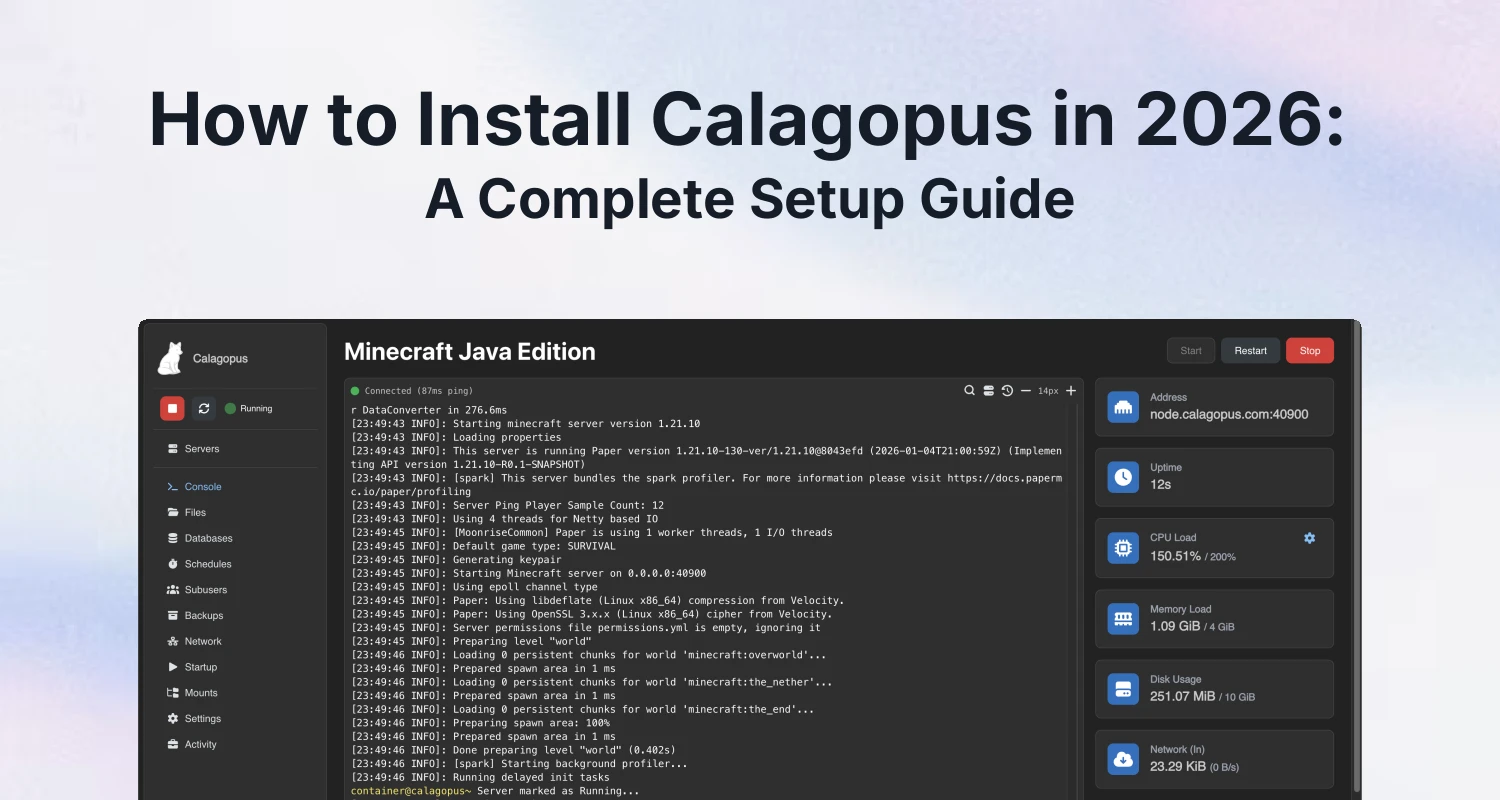
Task: Click the console history clock icon
Action: (x=1007, y=391)
